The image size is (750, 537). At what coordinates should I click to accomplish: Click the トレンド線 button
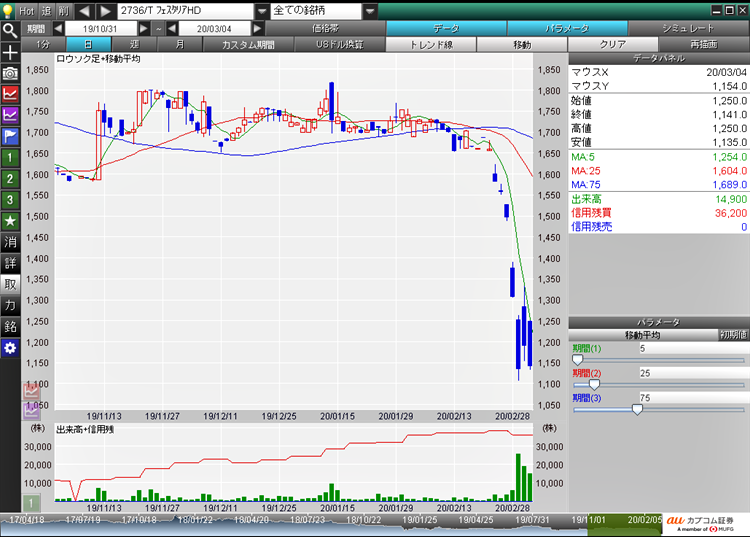click(x=430, y=45)
